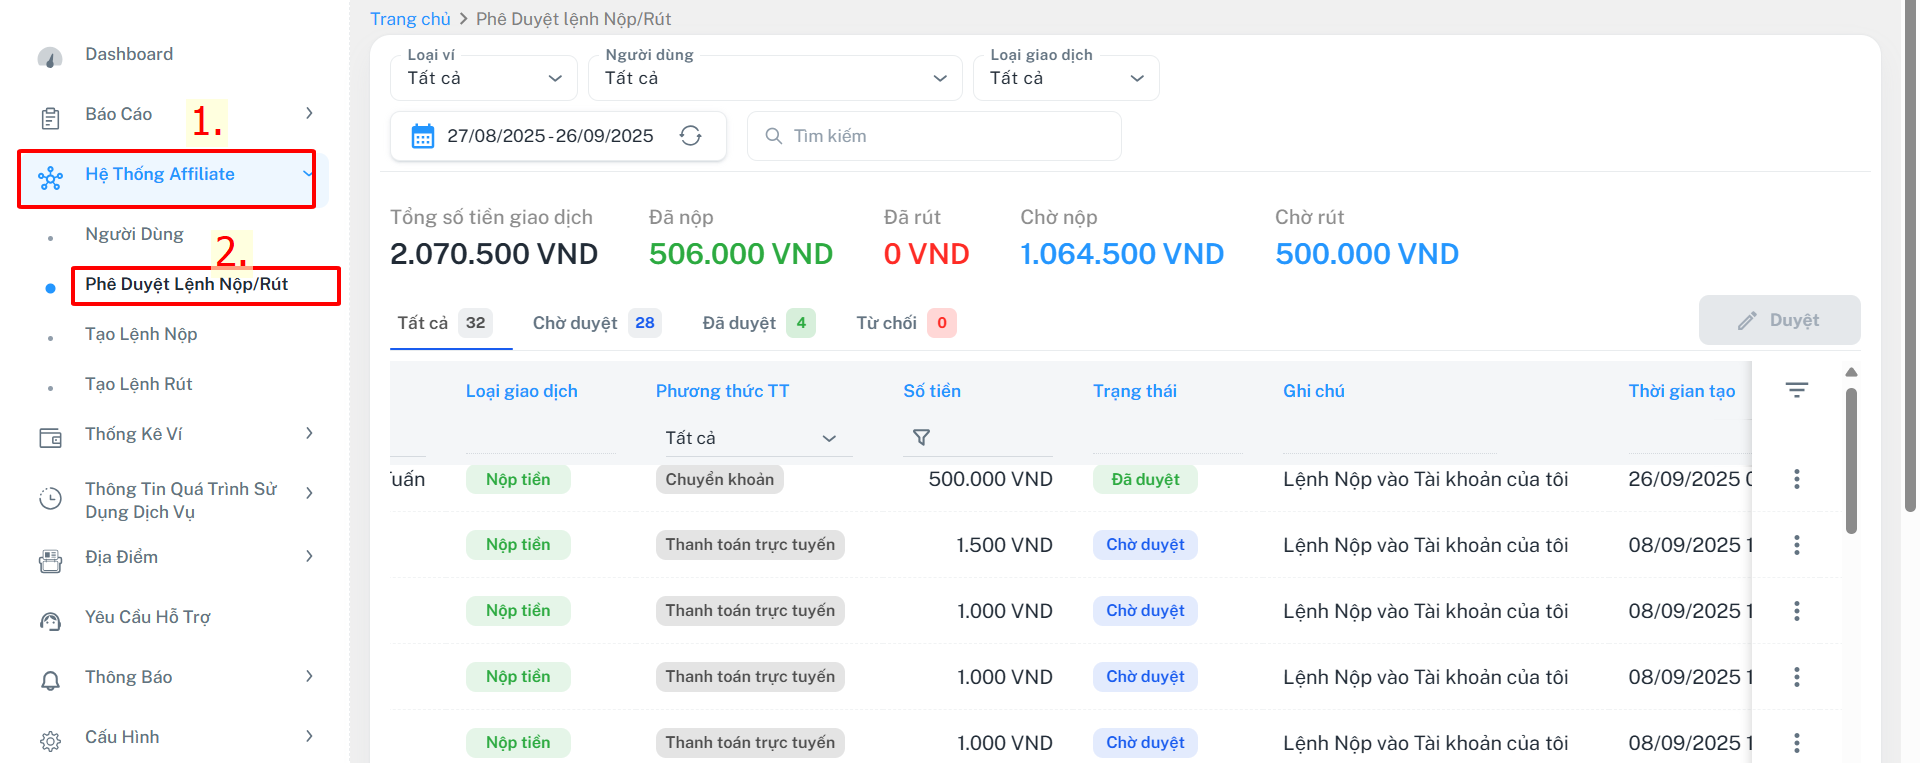Expand the Báo Cáo menu

(x=309, y=114)
